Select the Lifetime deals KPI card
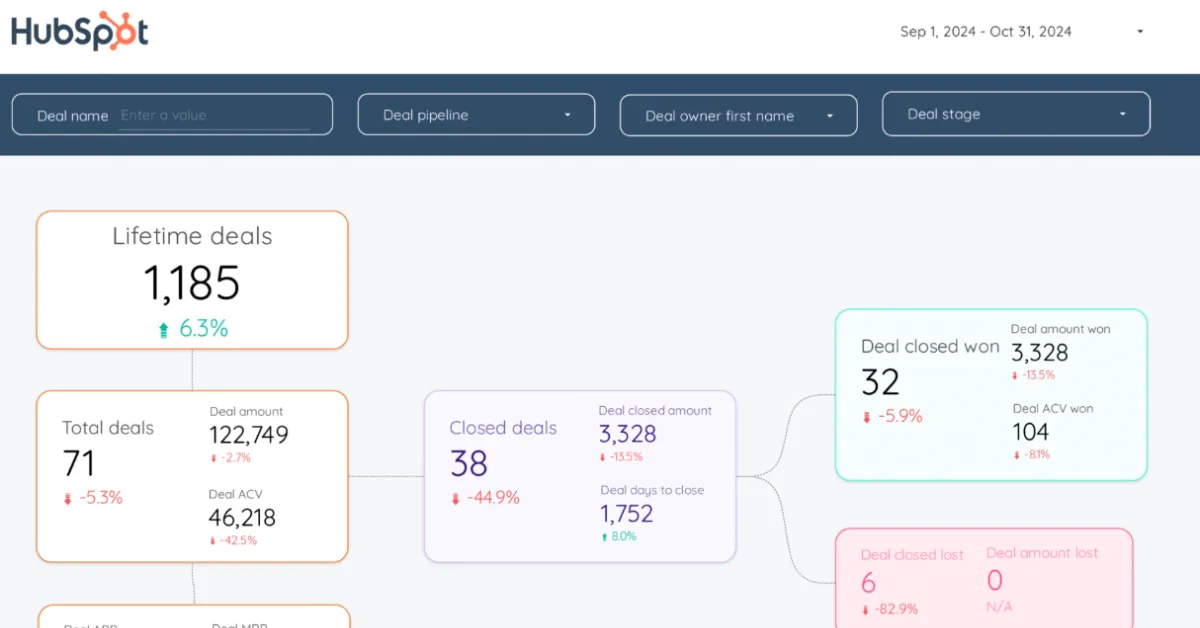1200x628 pixels. (191, 279)
